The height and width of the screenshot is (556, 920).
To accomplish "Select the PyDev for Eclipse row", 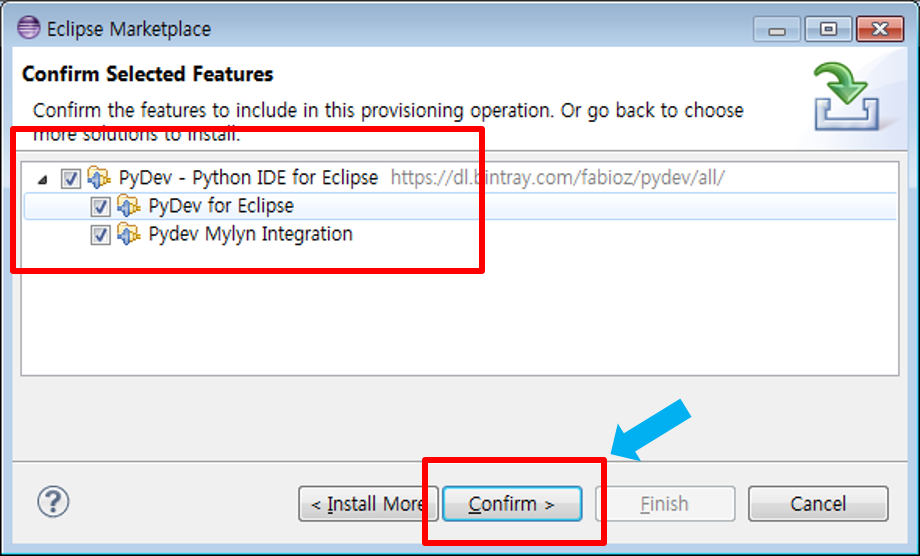I will (221, 207).
